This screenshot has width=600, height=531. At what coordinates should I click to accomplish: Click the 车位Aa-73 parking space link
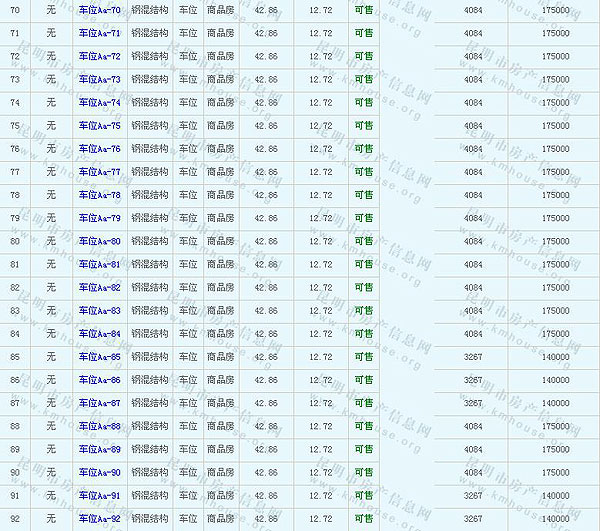click(x=99, y=79)
